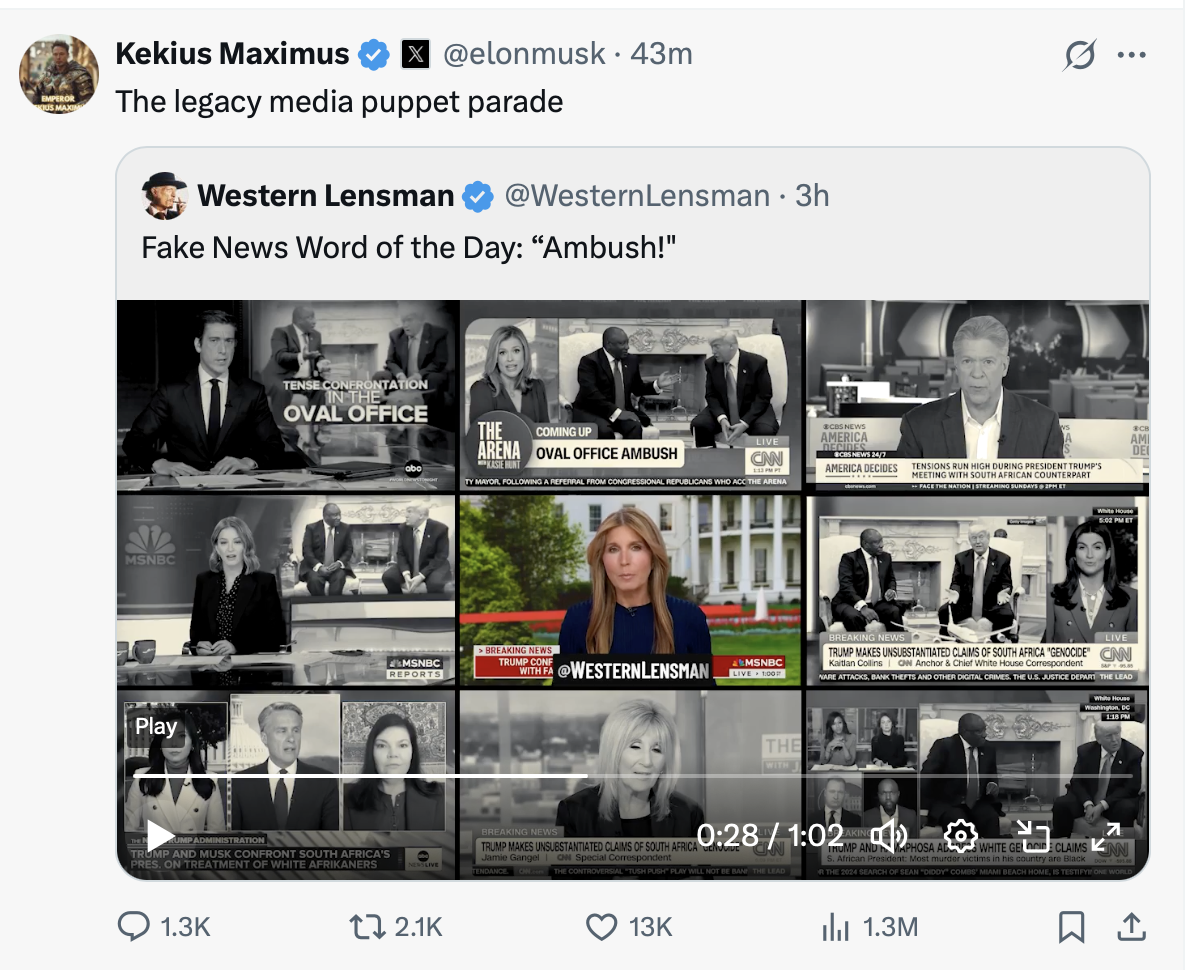The width and height of the screenshot is (1196, 970).
Task: Play the video with the play button
Action: coord(160,836)
